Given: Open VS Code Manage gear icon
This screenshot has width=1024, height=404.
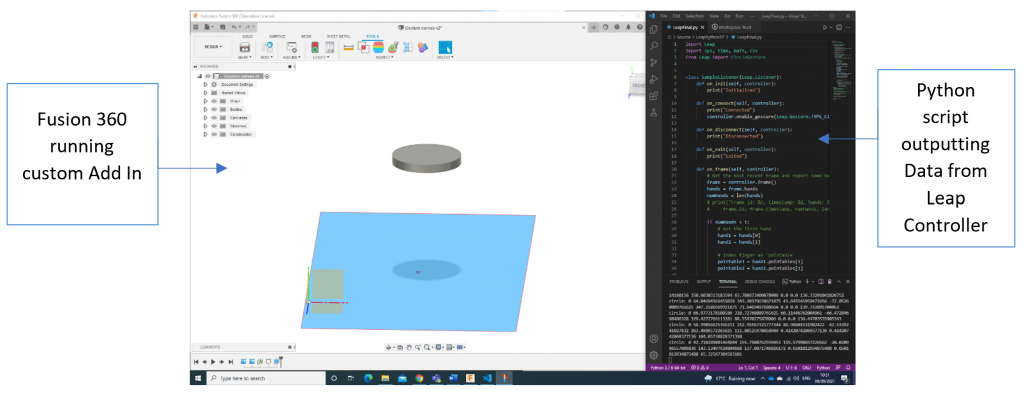Looking at the screenshot, I should click(x=654, y=355).
